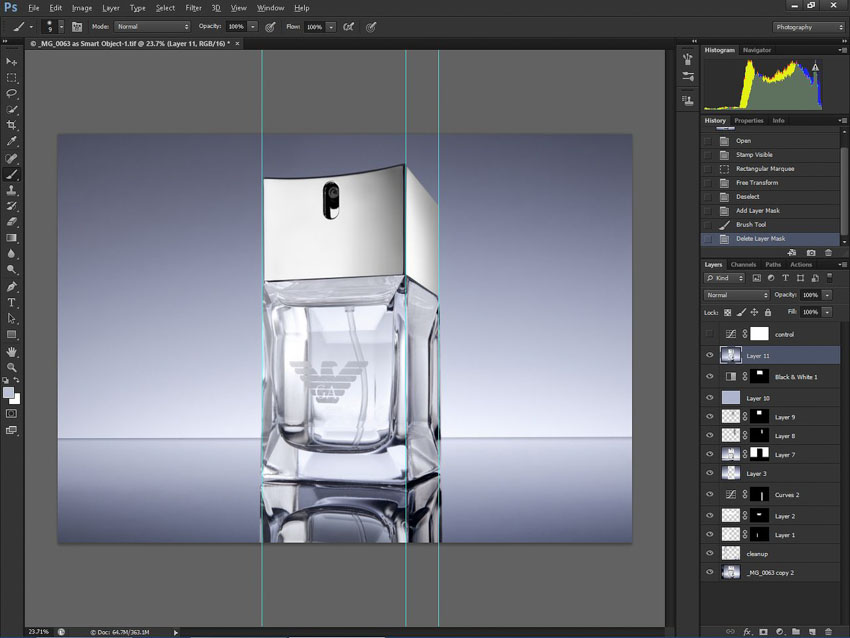Toggle visibility of Layer 10
850x638 pixels.
tap(710, 398)
